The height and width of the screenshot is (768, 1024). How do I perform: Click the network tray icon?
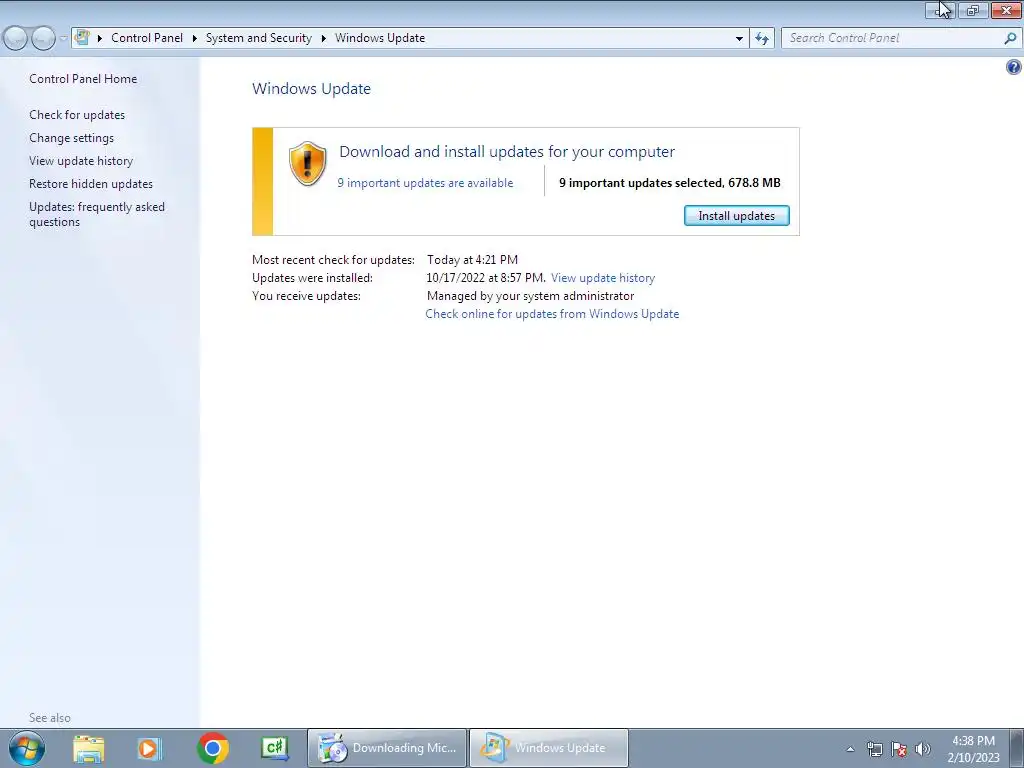(874, 749)
